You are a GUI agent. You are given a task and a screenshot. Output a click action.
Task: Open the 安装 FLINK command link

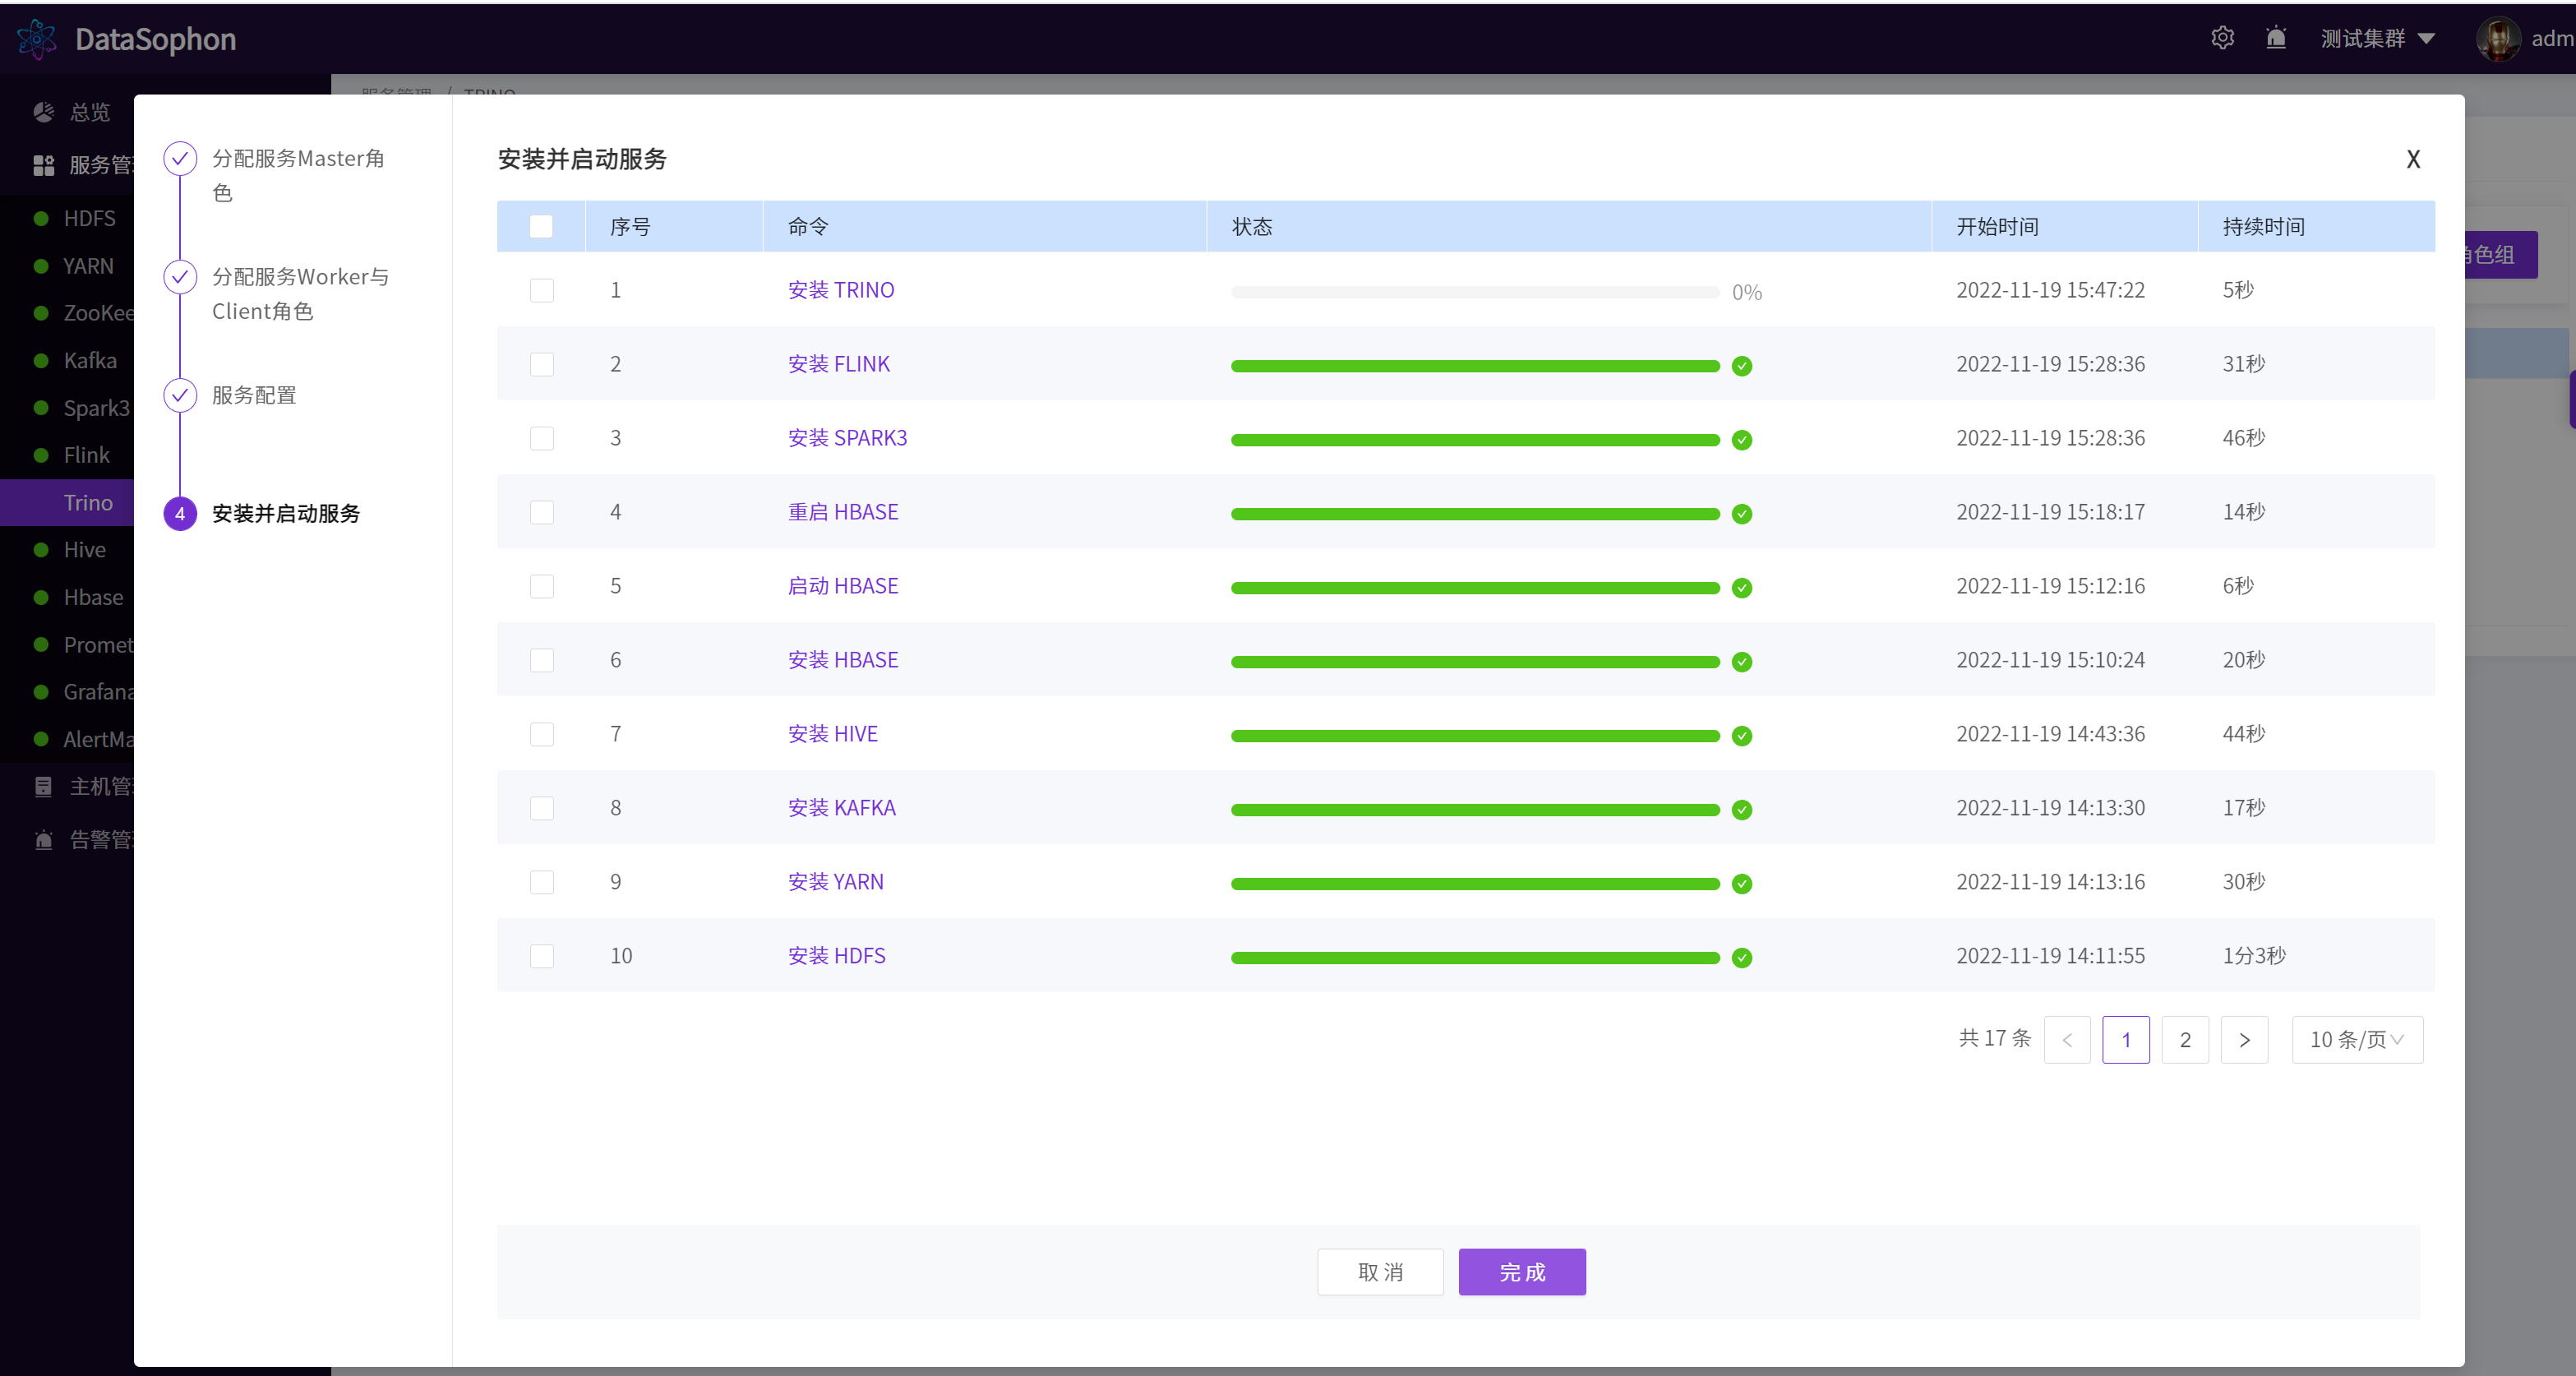(x=839, y=364)
